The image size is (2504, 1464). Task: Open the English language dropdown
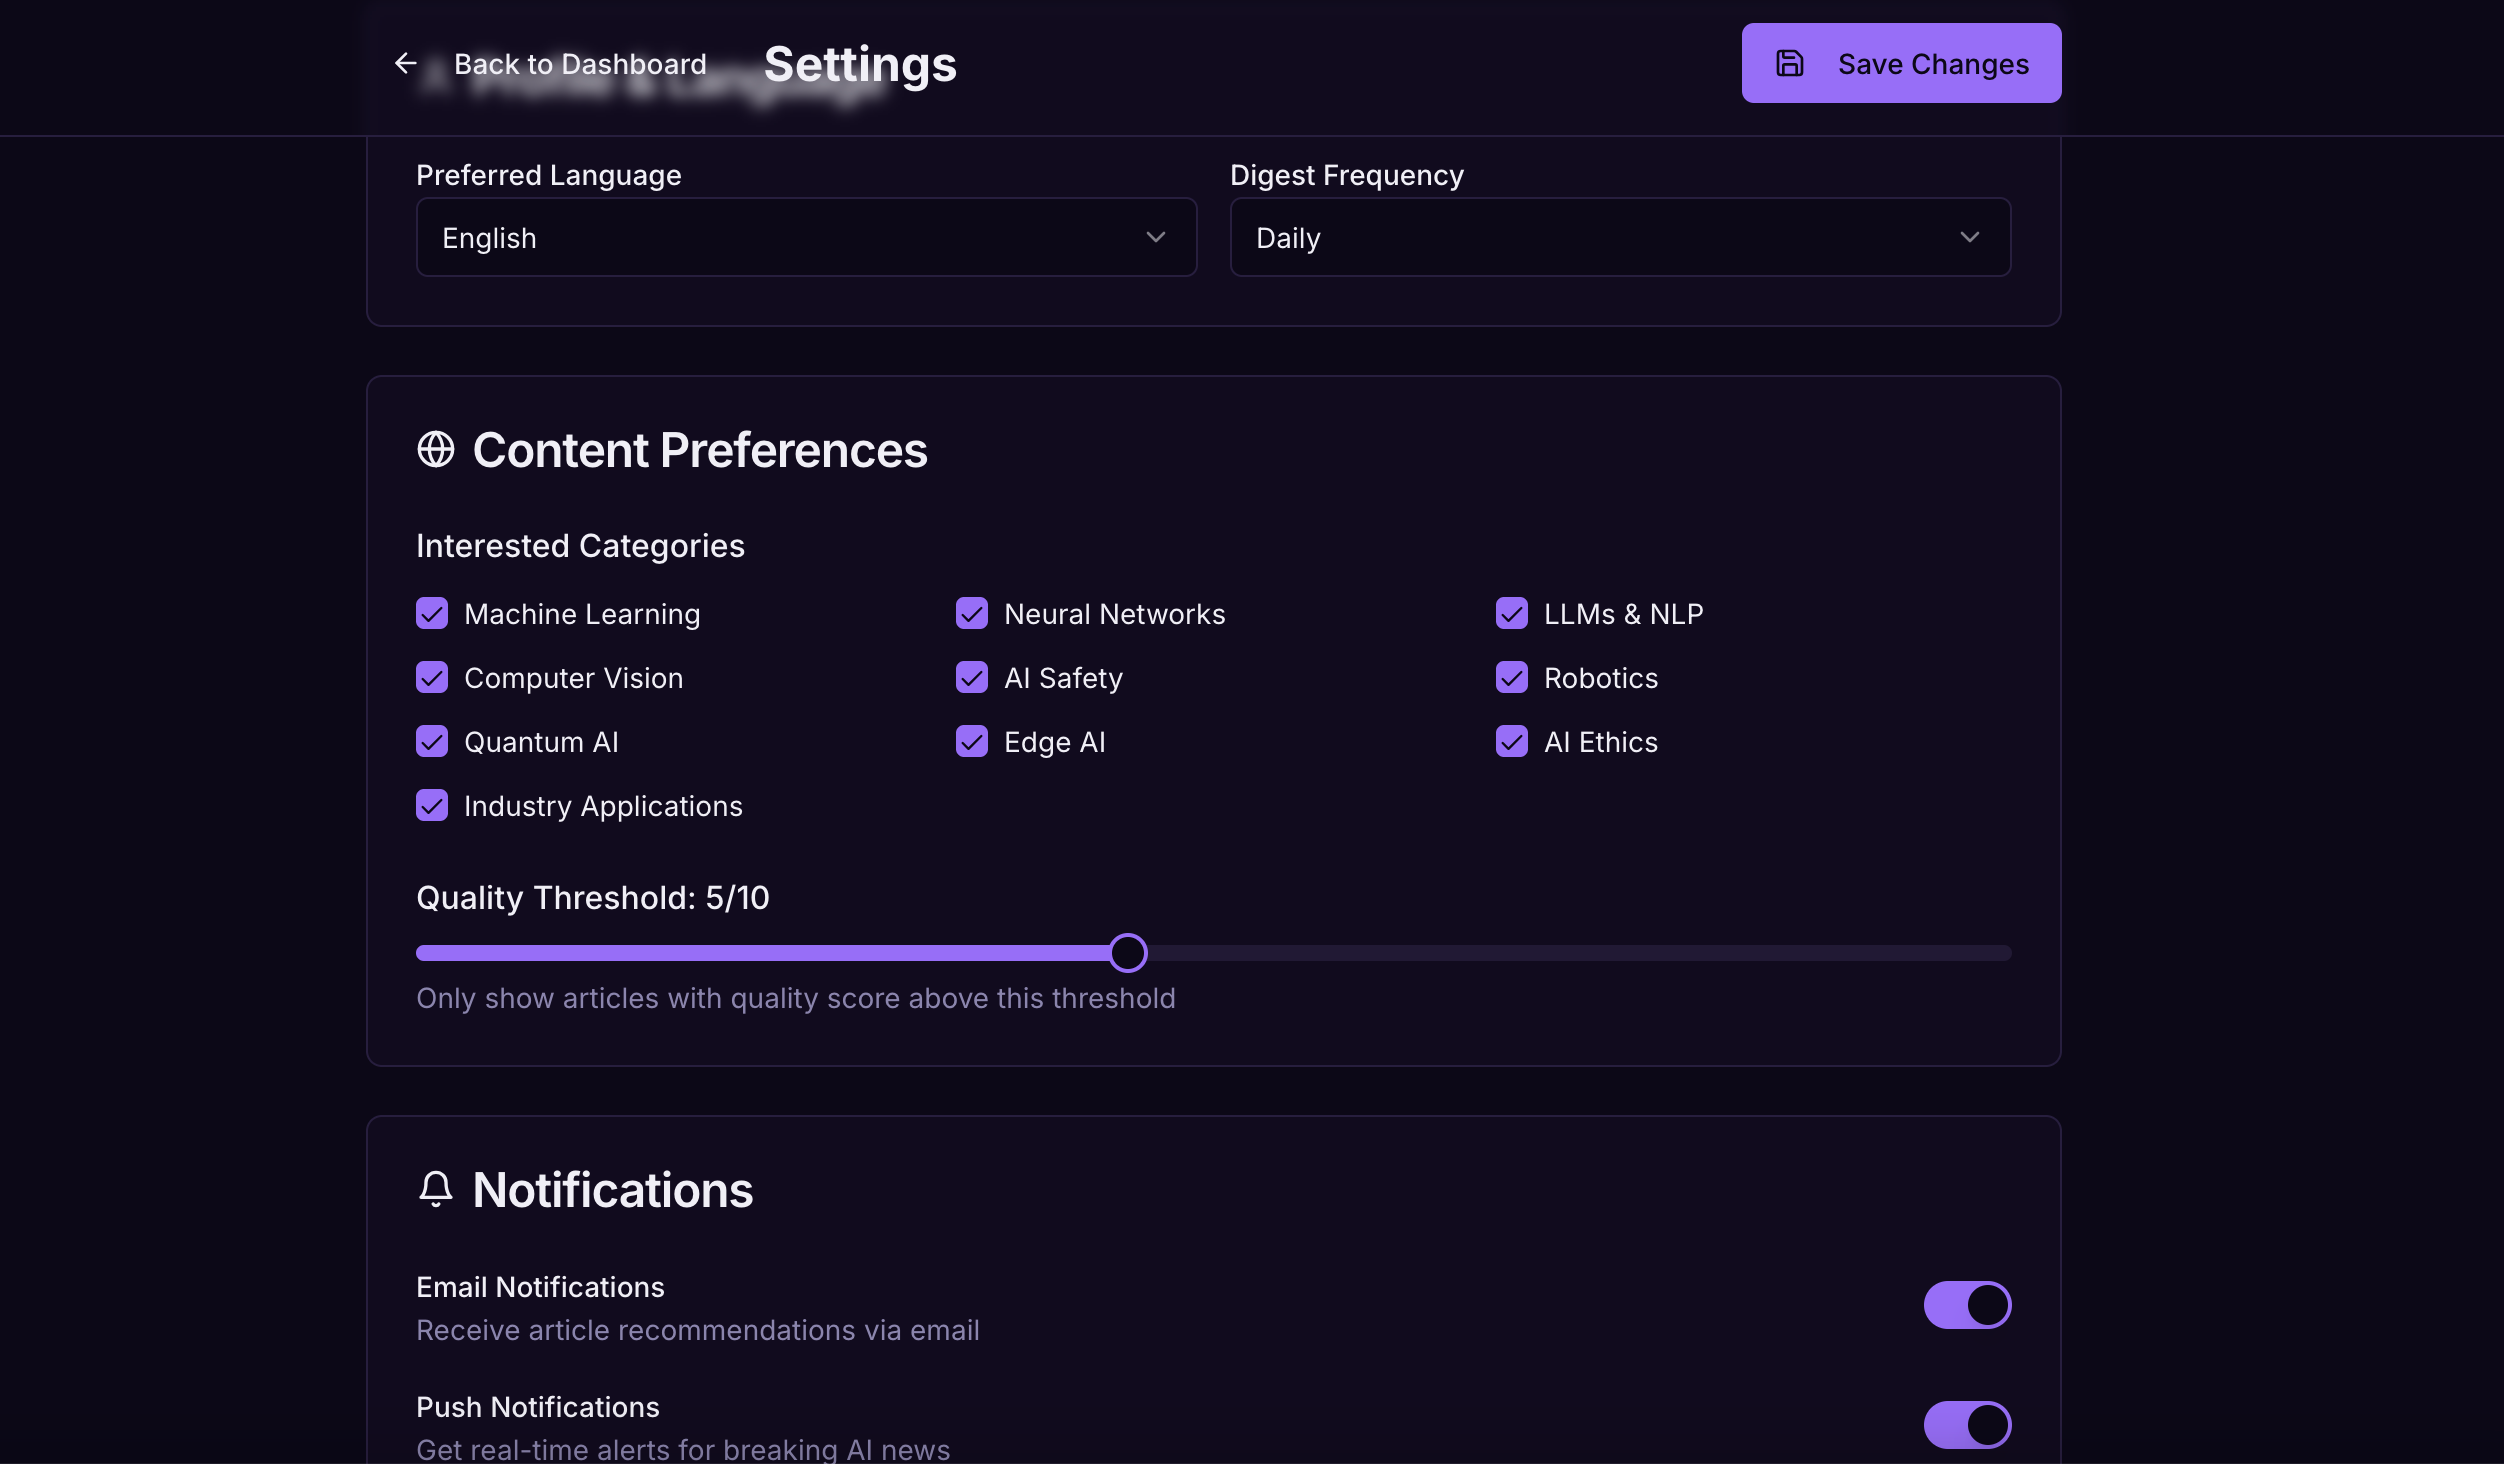click(x=806, y=238)
